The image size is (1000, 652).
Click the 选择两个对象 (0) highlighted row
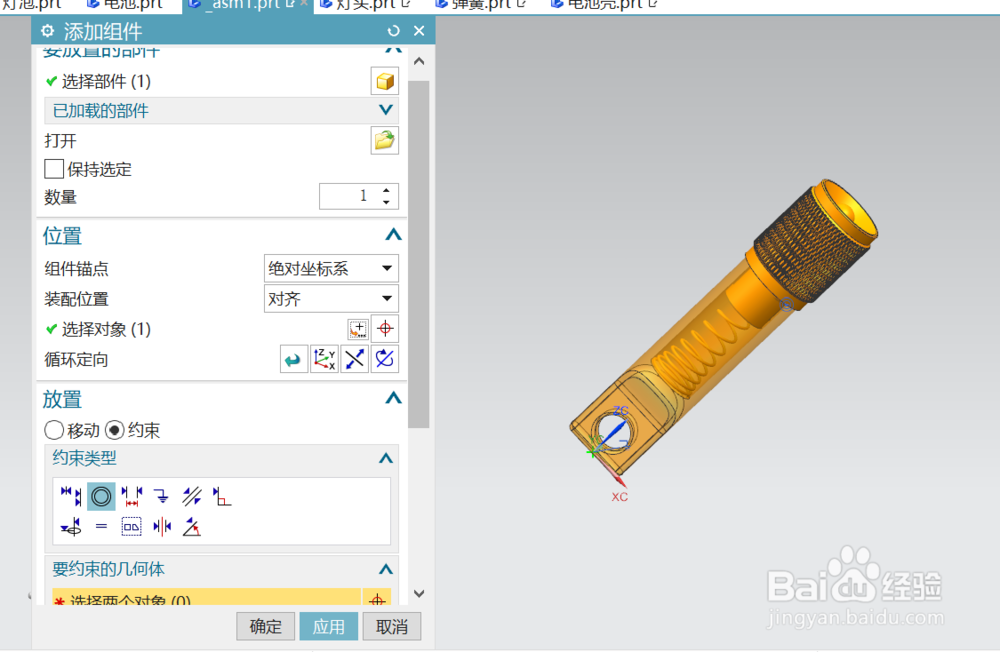(207, 598)
